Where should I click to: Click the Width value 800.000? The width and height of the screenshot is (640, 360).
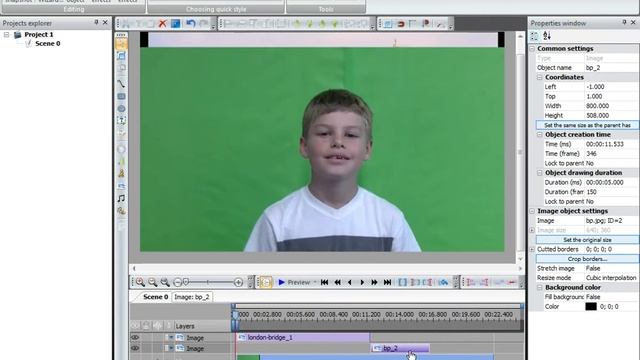point(611,106)
